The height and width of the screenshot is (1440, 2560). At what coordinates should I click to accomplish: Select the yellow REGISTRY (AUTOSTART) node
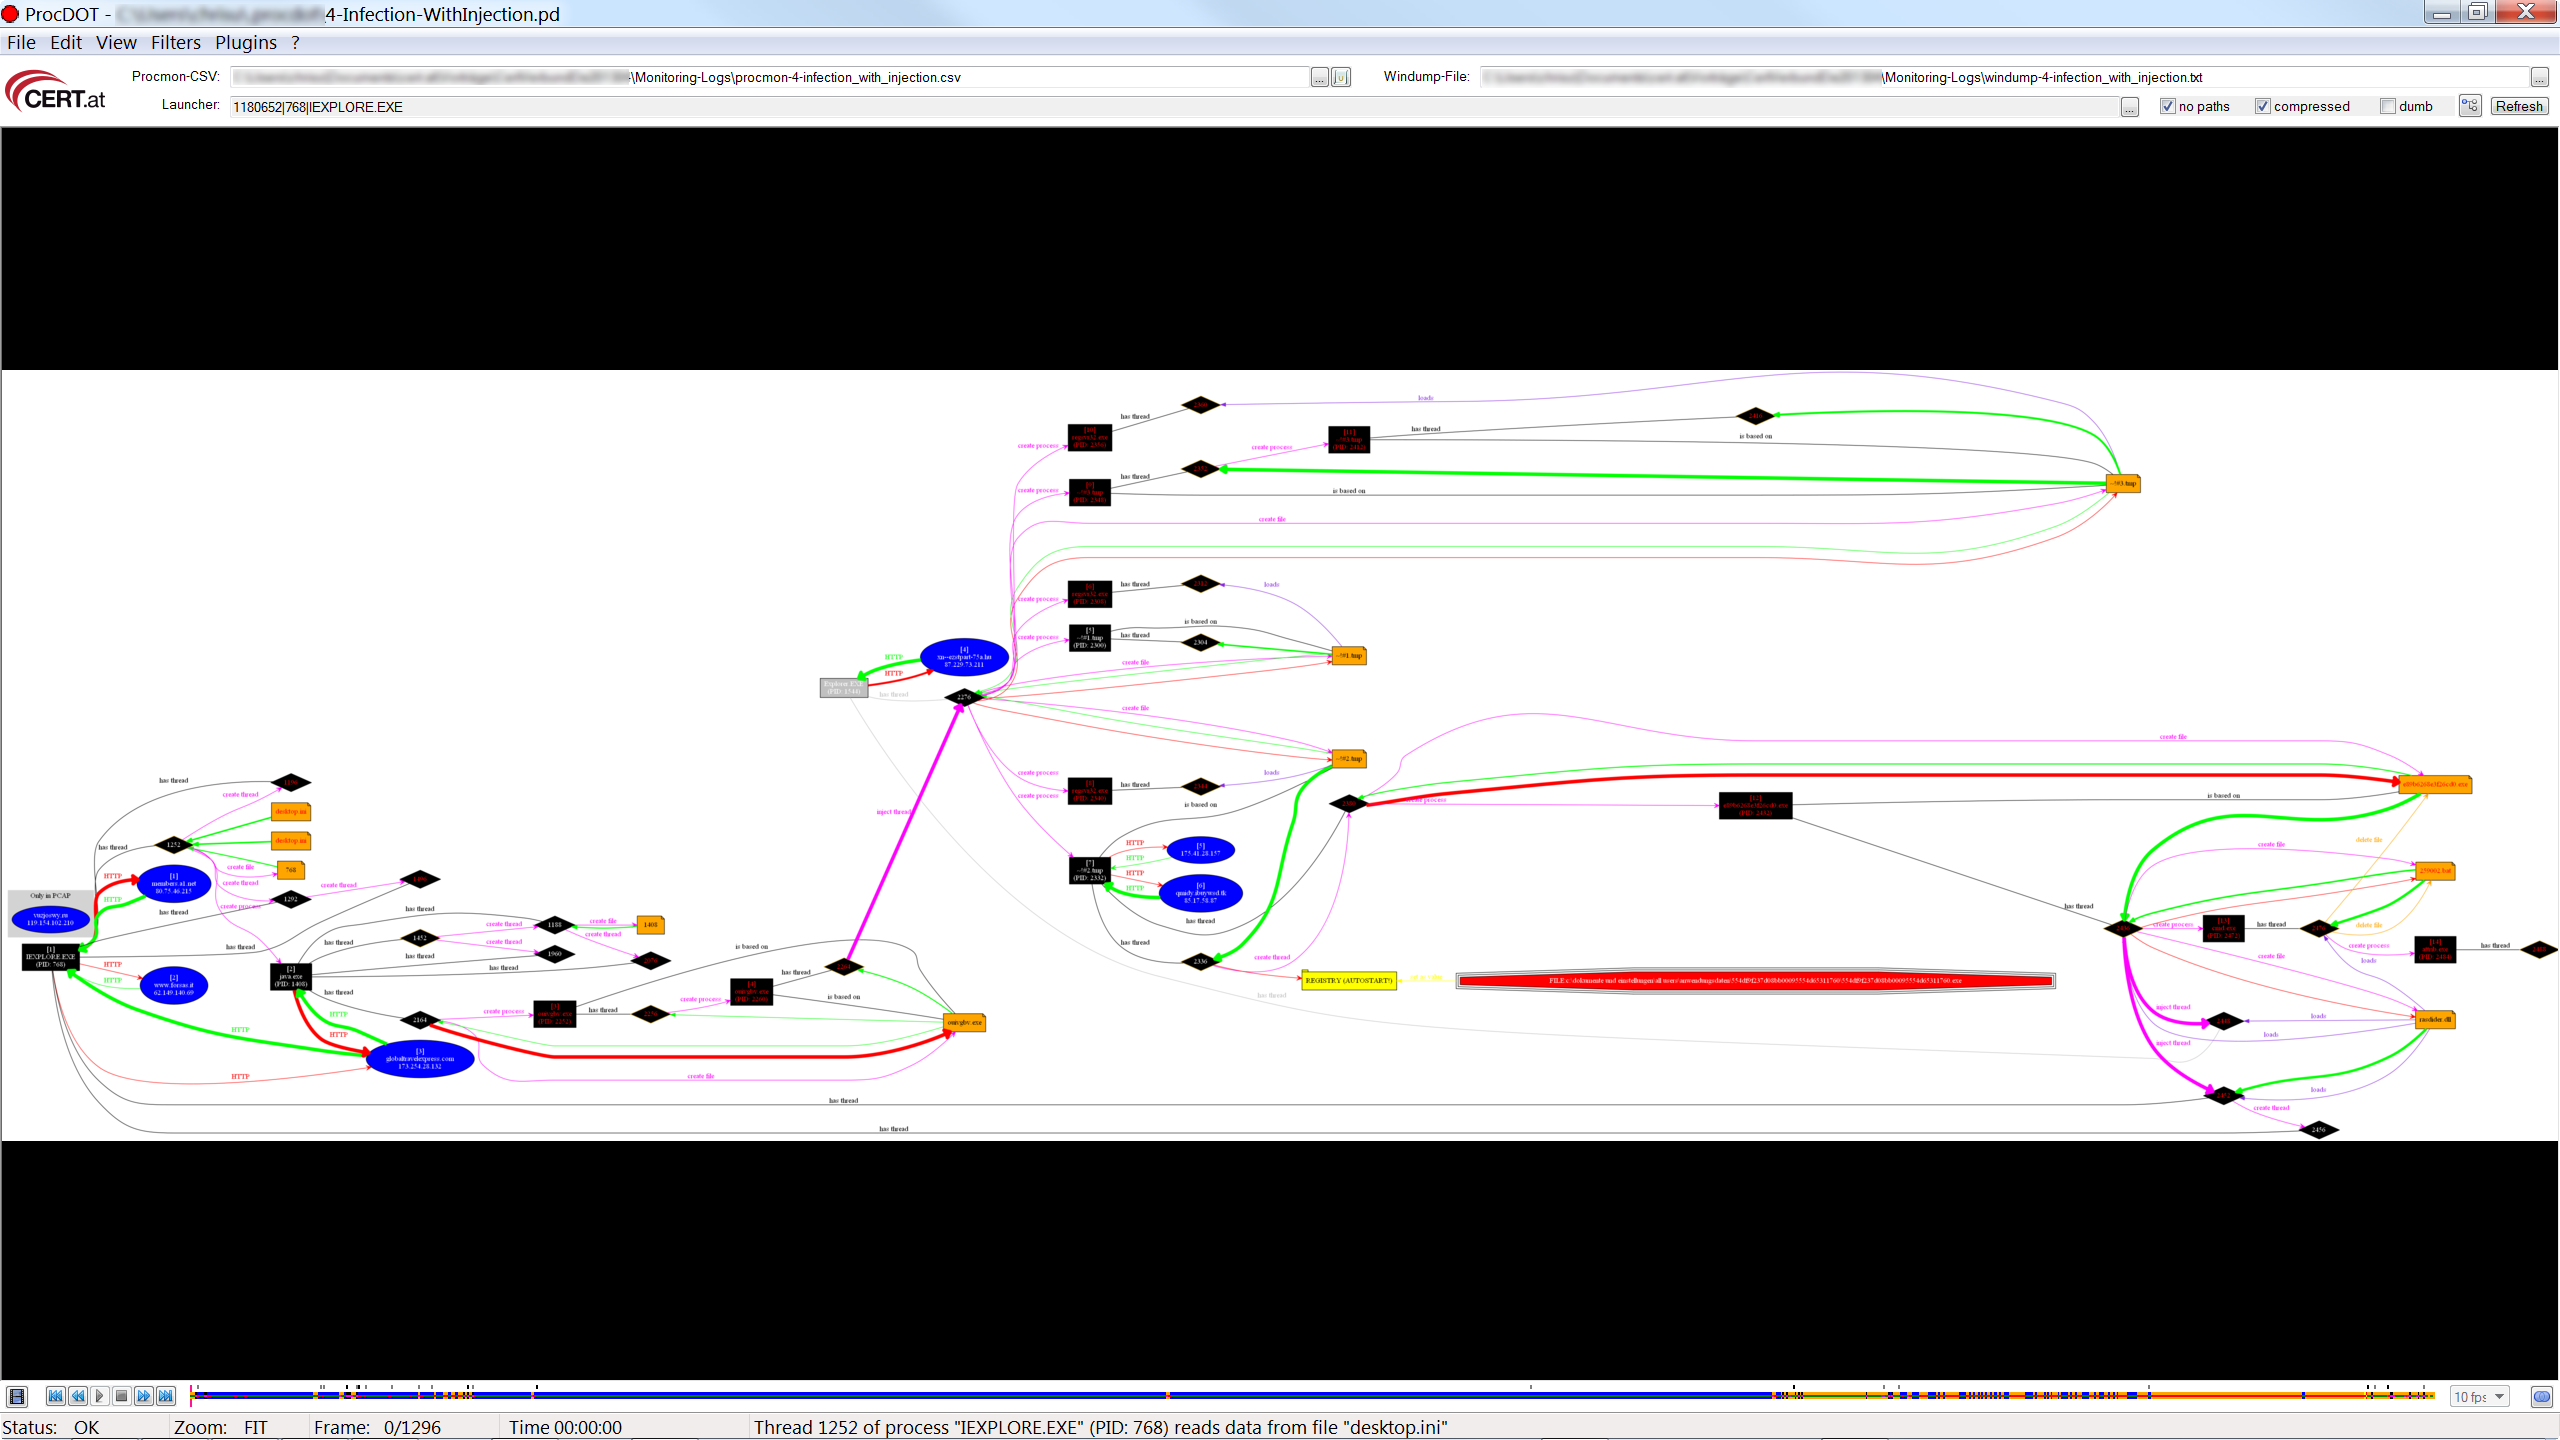coord(1349,981)
